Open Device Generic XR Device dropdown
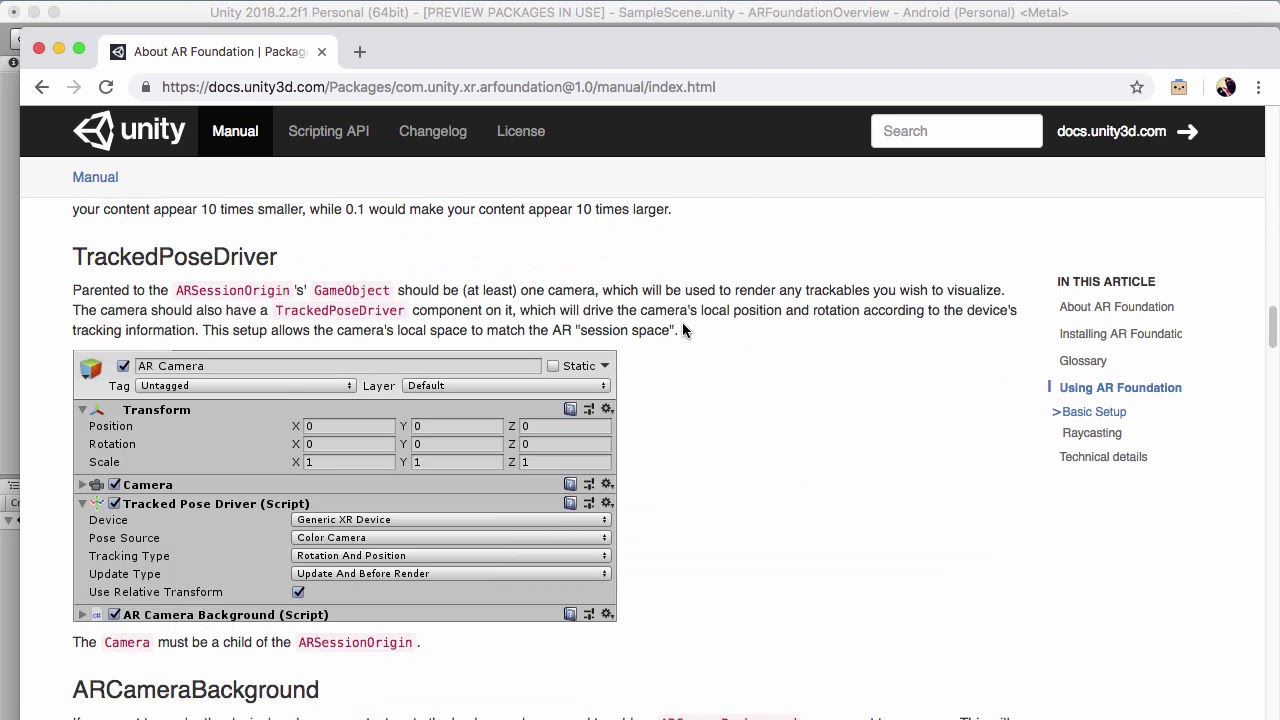The image size is (1280, 720). point(451,520)
